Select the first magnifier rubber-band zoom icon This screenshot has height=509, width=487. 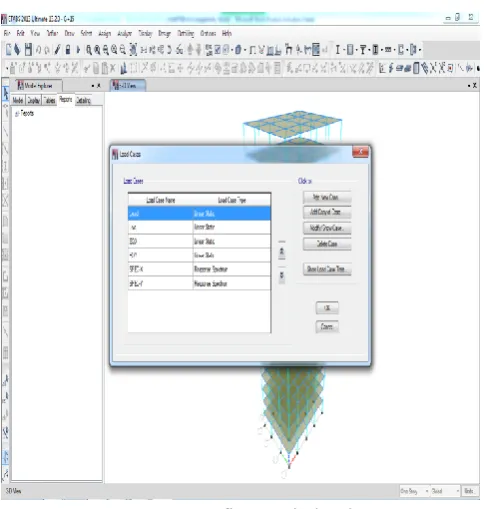click(89, 50)
